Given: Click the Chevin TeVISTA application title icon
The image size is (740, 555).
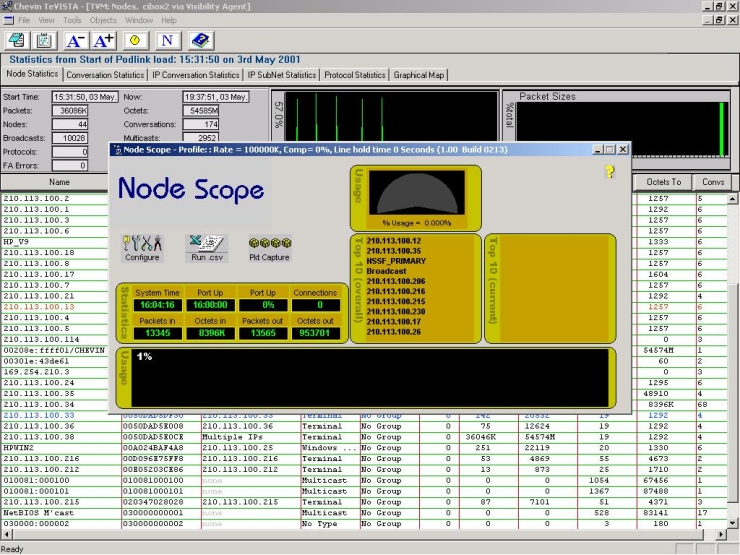Looking at the screenshot, I should (7, 6).
